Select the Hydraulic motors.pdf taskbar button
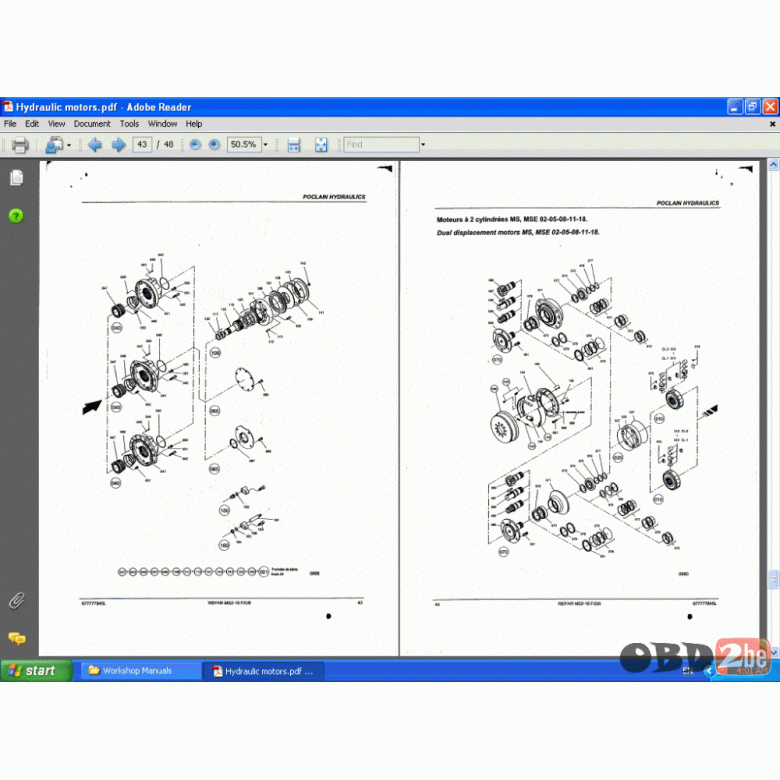This screenshot has height=780, width=780. pos(264,671)
